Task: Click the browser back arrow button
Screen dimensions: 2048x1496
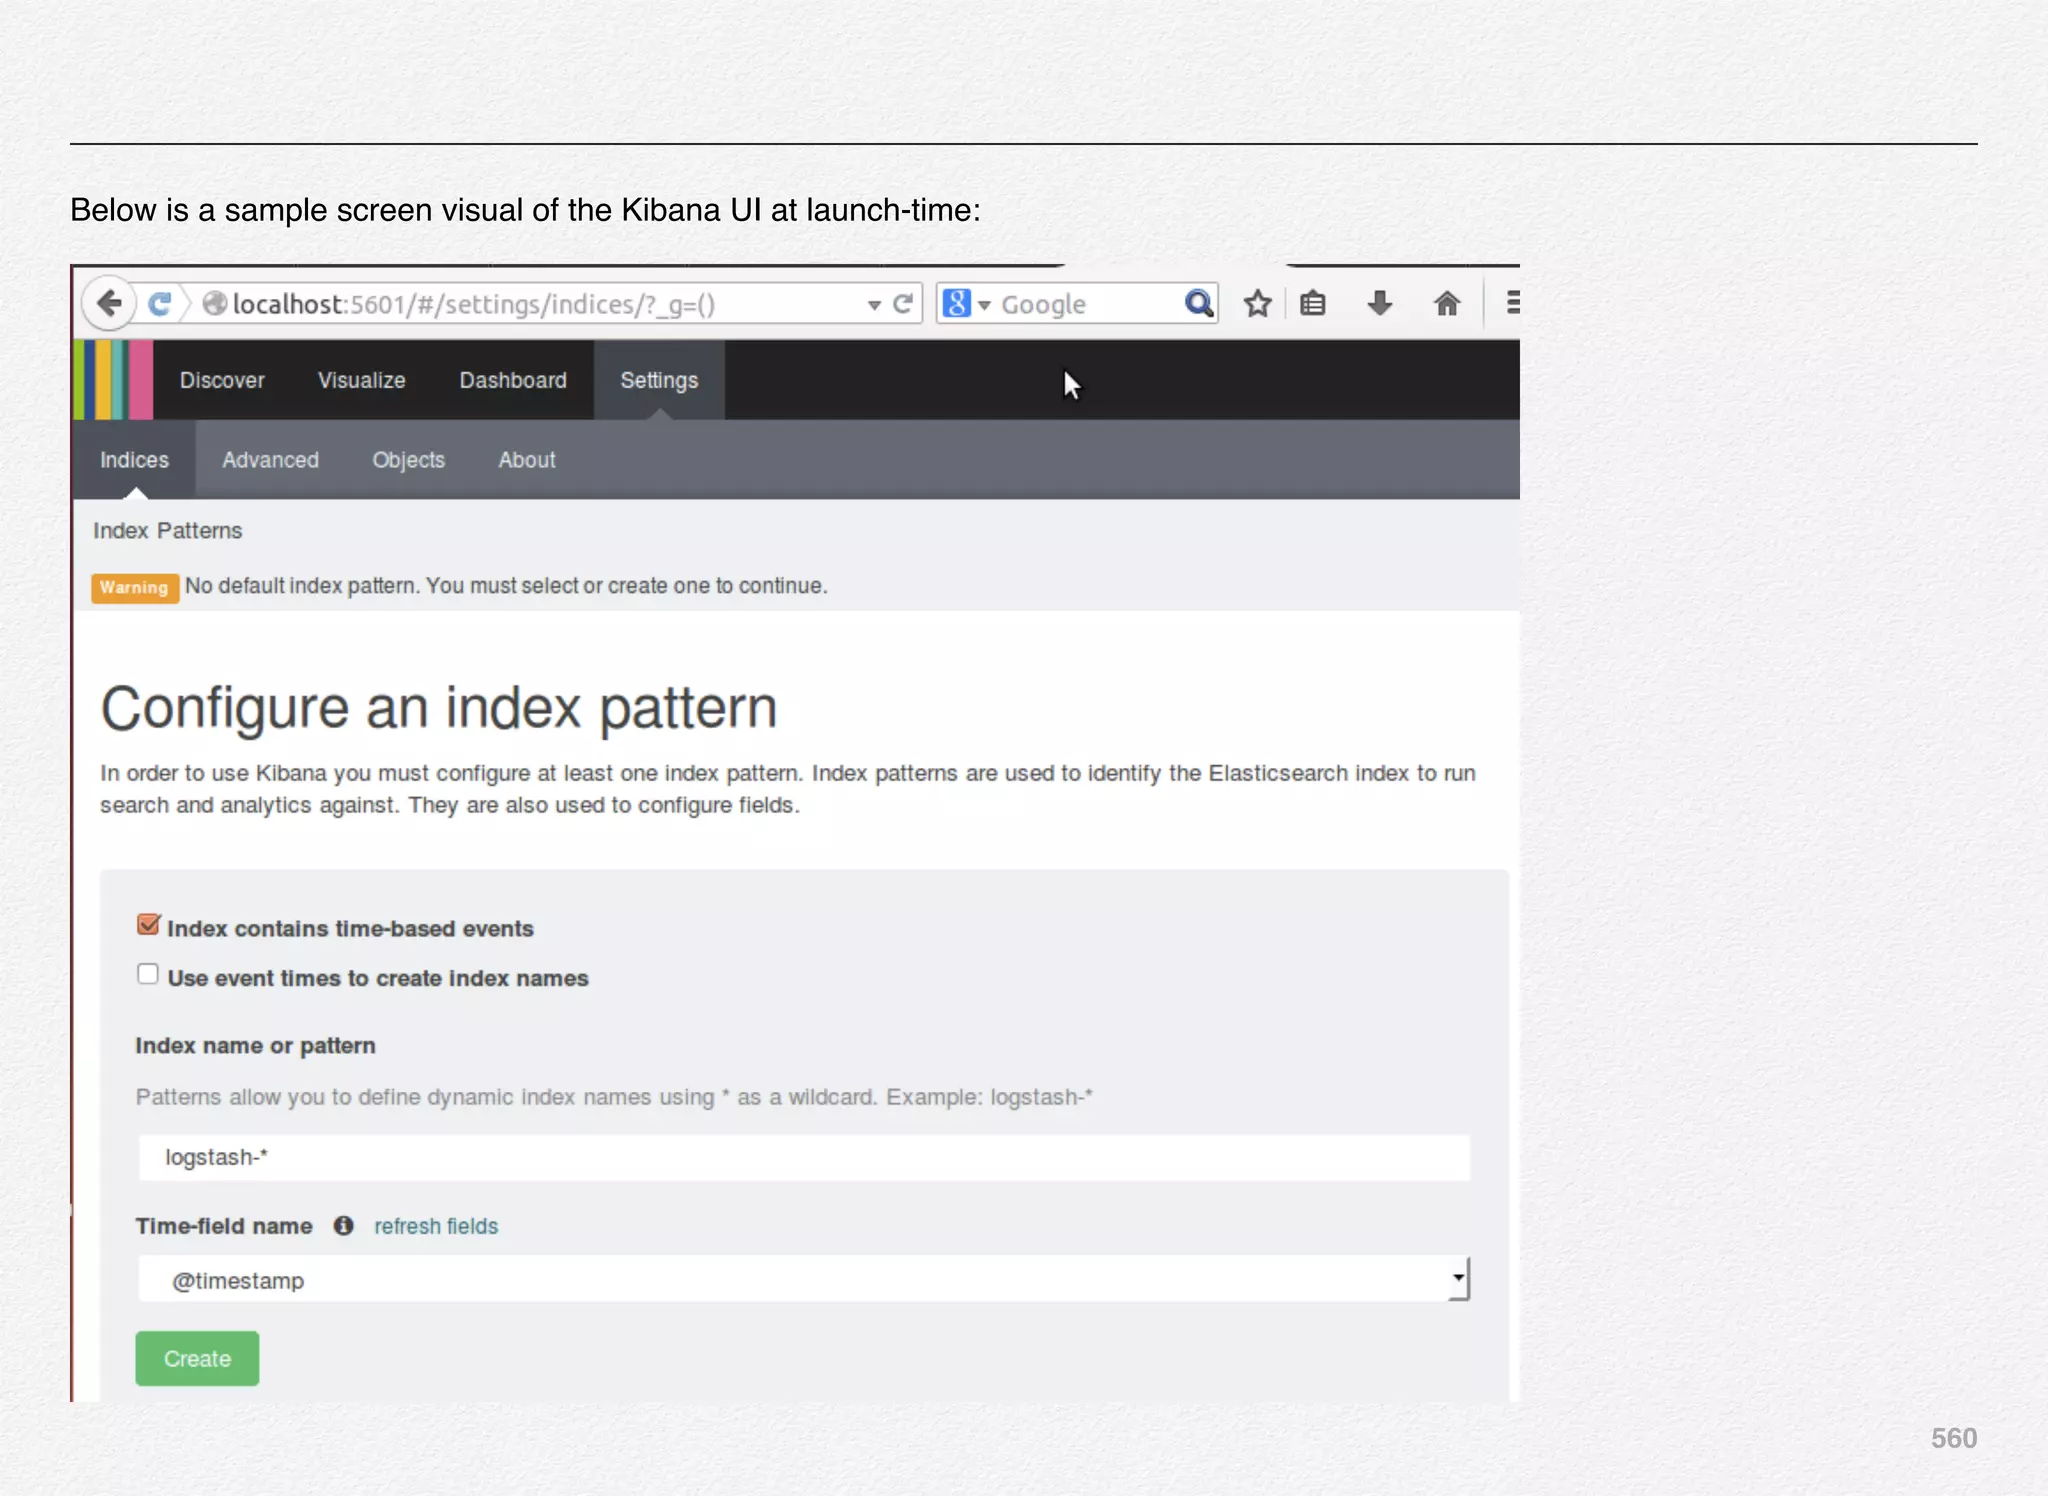Action: coord(109,303)
